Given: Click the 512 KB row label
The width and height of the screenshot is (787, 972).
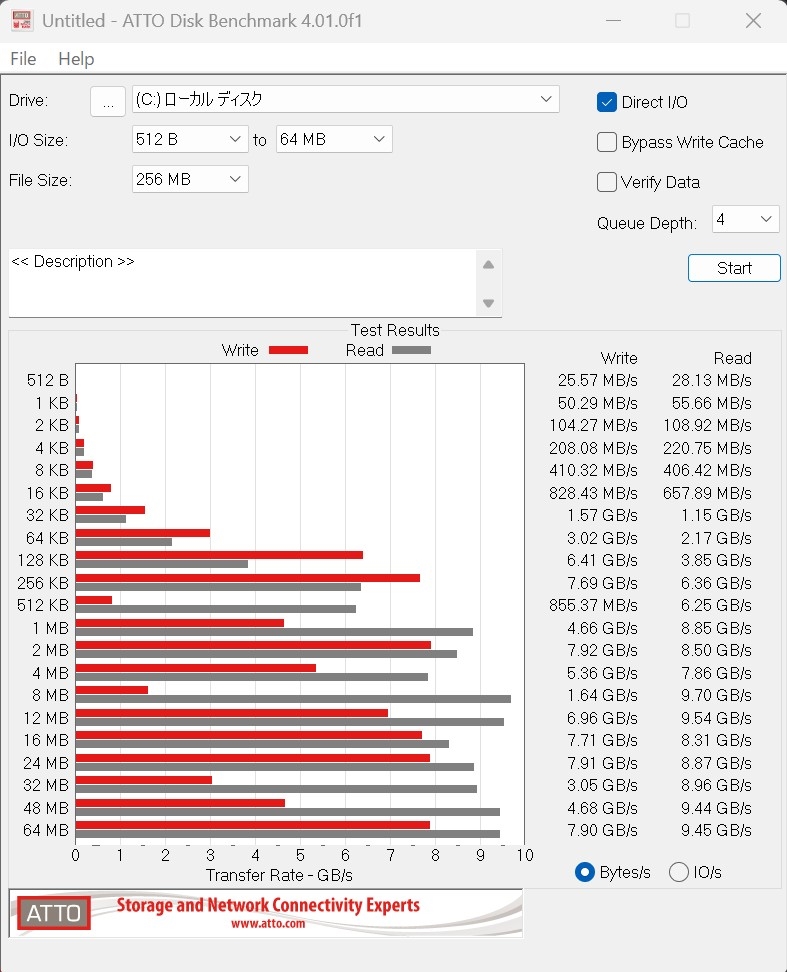Looking at the screenshot, I should pos(43,606).
